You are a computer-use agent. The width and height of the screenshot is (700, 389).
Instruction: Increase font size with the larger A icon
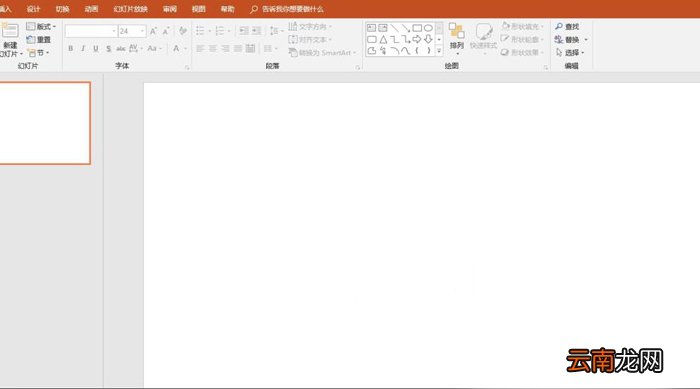(153, 31)
